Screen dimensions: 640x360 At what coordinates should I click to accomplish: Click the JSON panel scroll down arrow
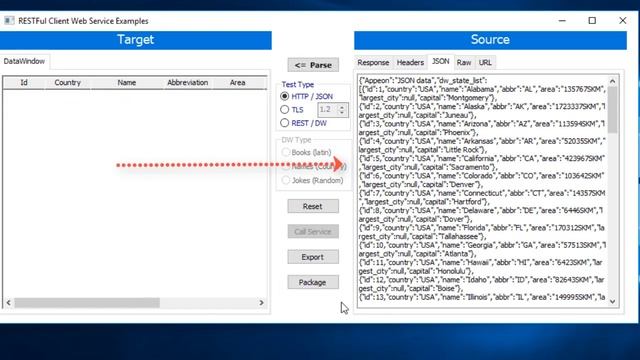pyautogui.click(x=613, y=302)
